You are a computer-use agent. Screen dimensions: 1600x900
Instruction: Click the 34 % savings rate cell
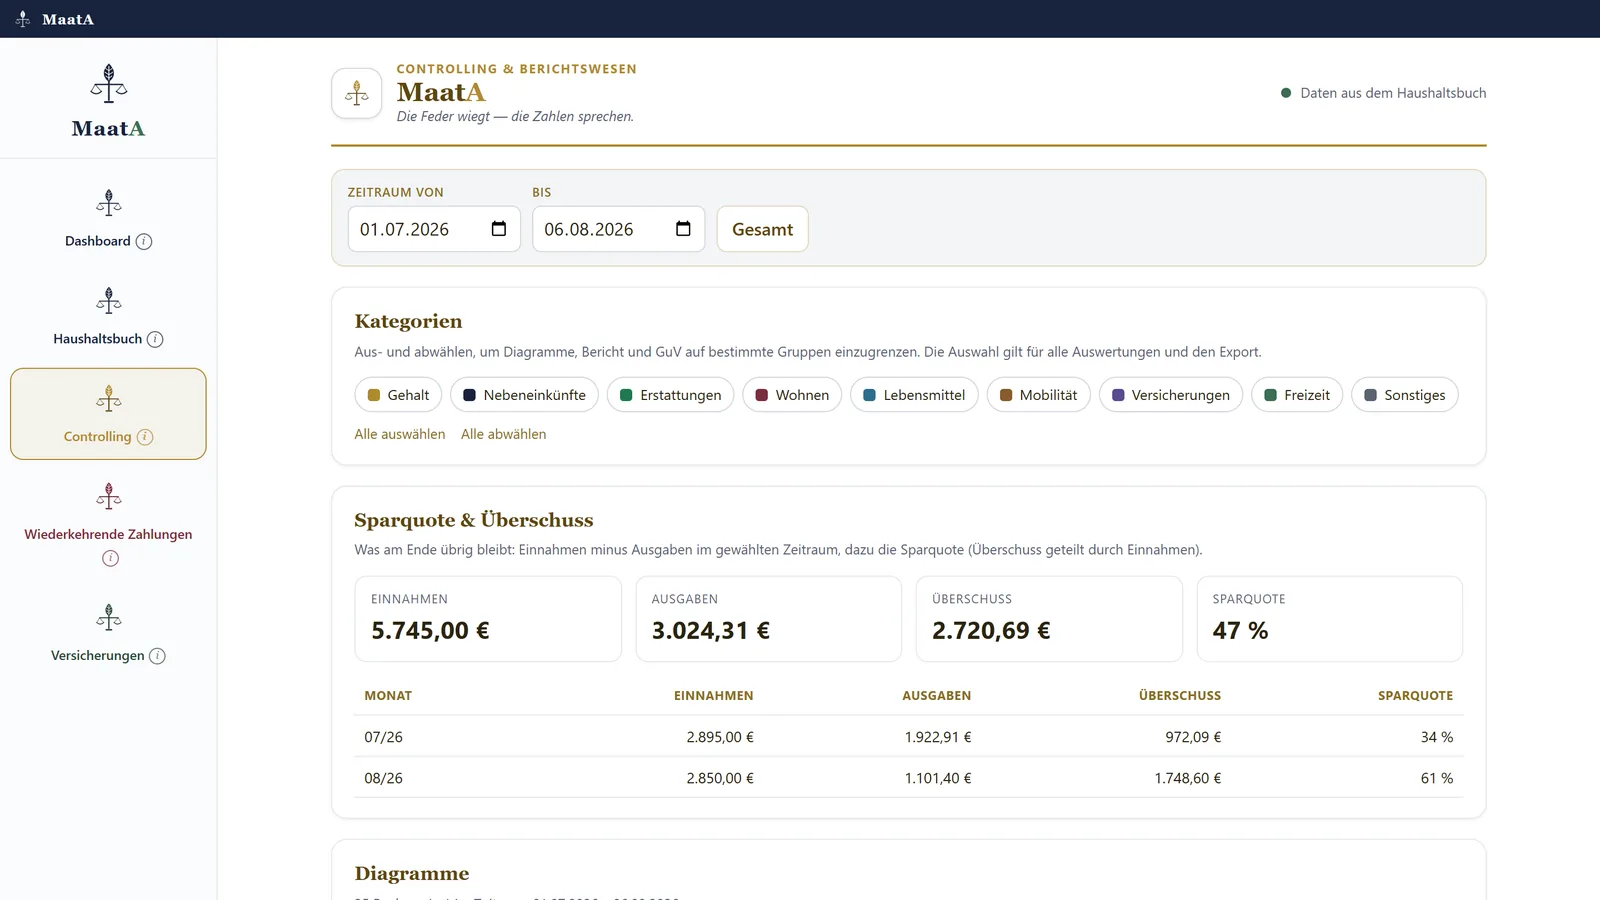tap(1437, 737)
